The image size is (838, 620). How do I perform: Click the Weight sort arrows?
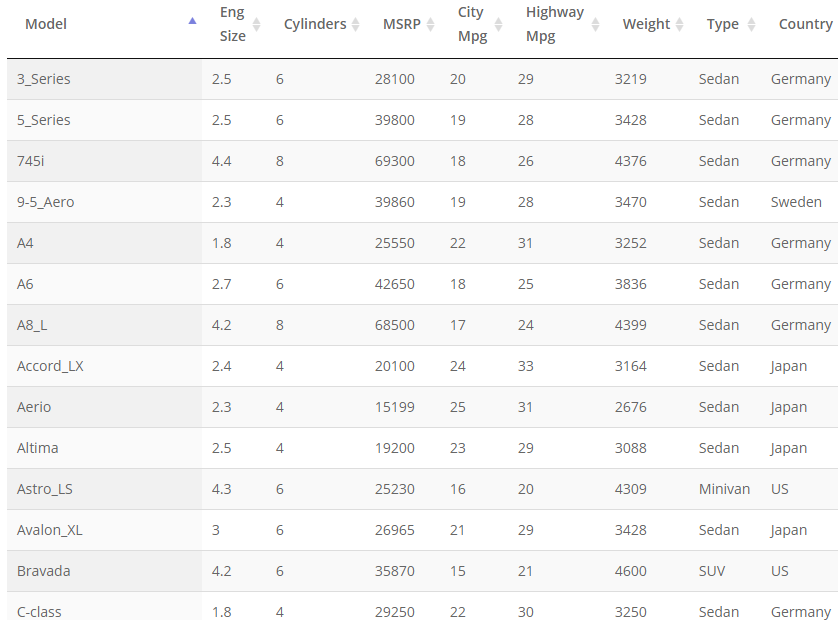tap(679, 24)
